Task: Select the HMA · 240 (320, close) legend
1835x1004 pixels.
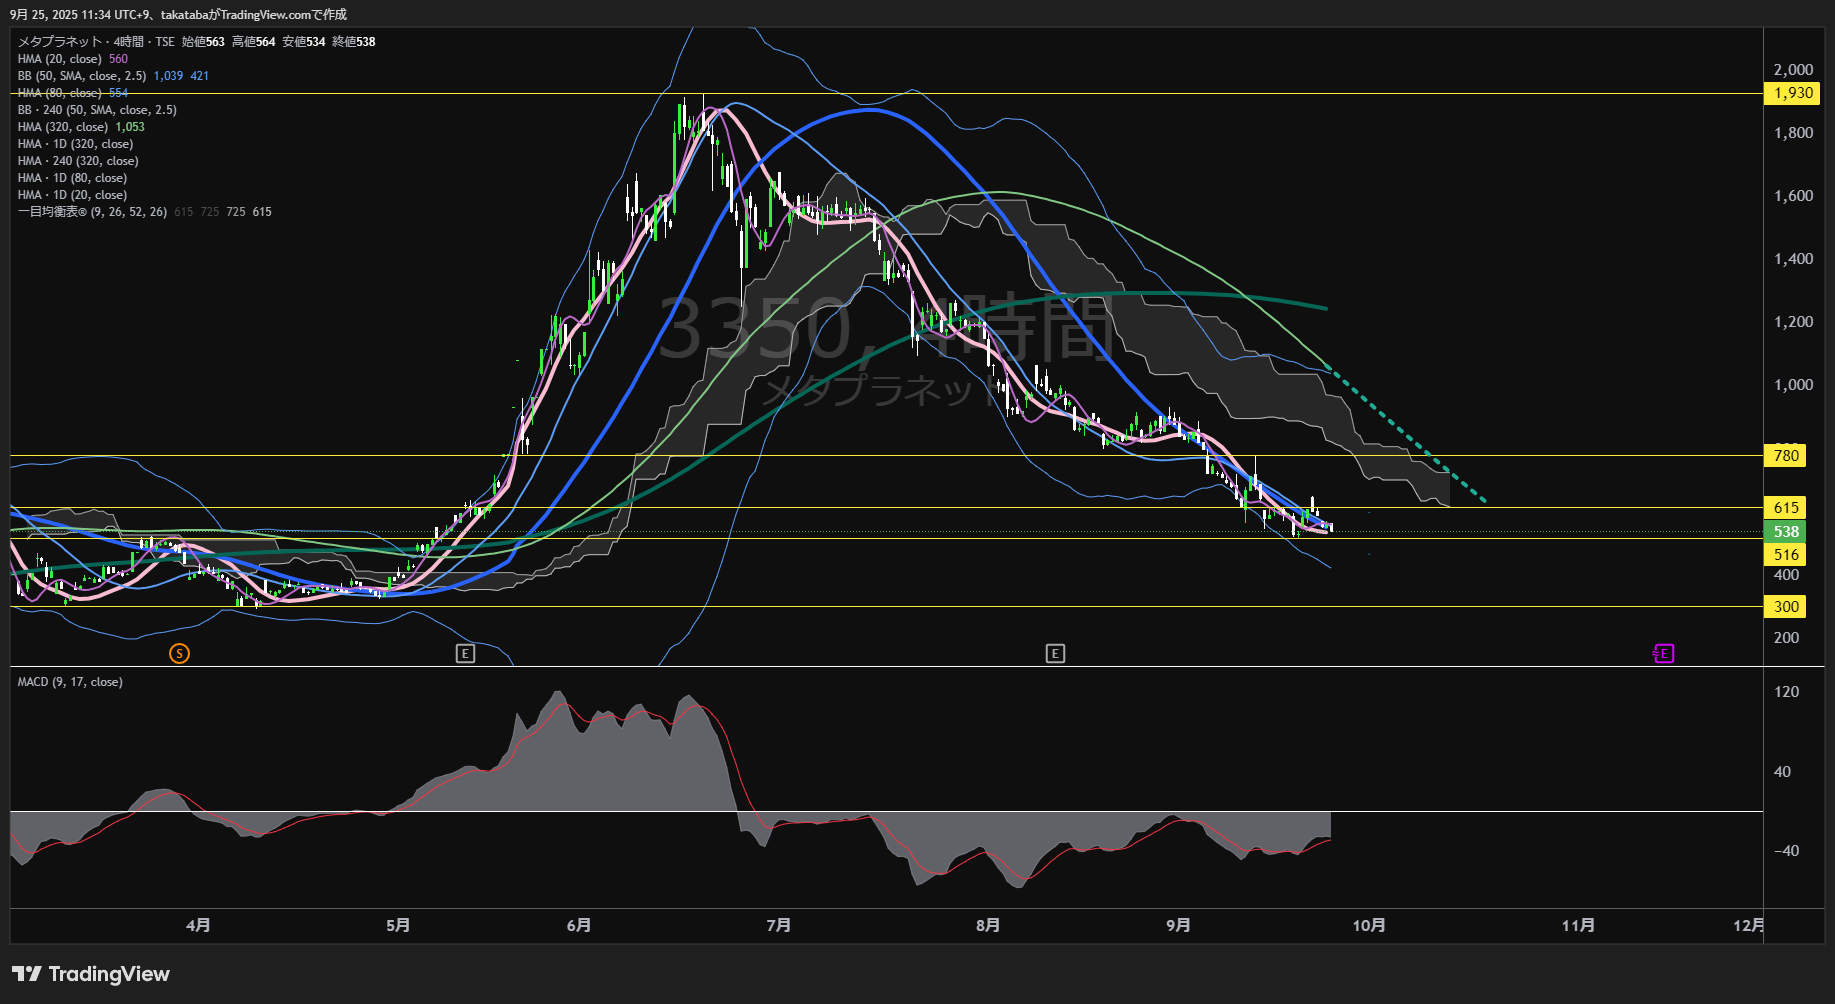Action: click(x=78, y=161)
